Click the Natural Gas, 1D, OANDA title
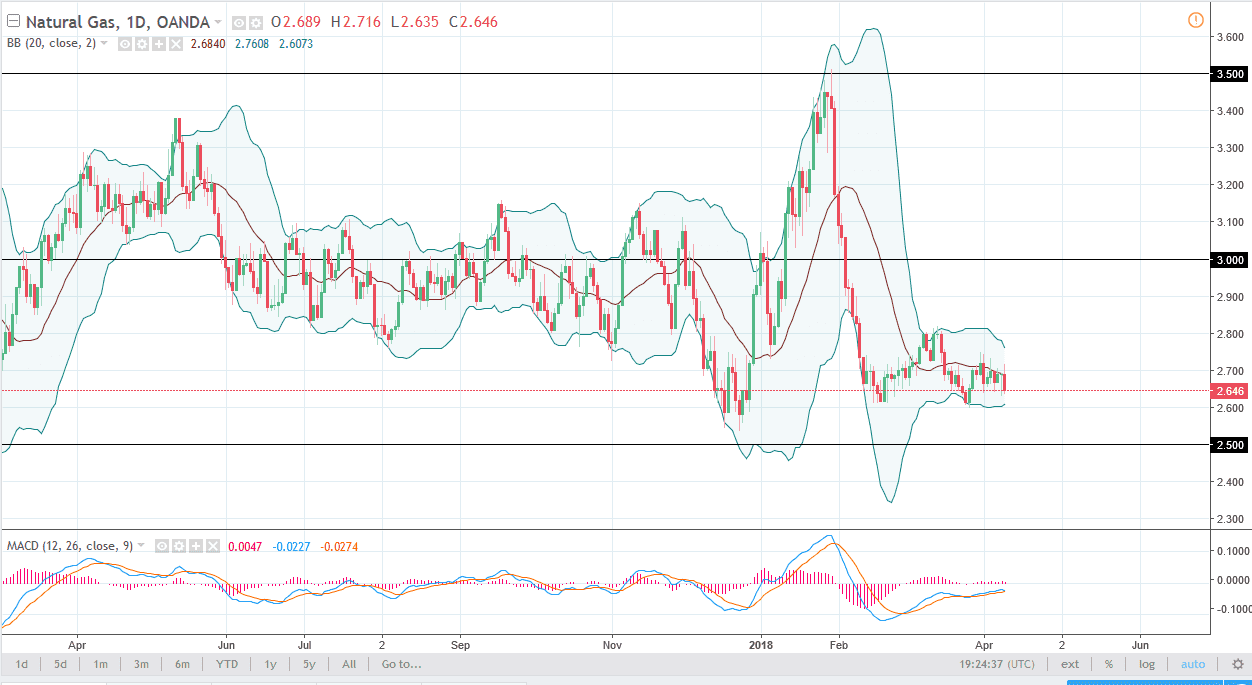 pyautogui.click(x=118, y=22)
